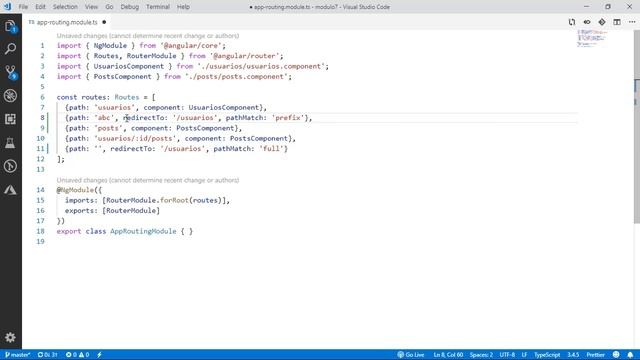Open the Go menu
640x360 pixels.
pyautogui.click(x=109, y=7)
